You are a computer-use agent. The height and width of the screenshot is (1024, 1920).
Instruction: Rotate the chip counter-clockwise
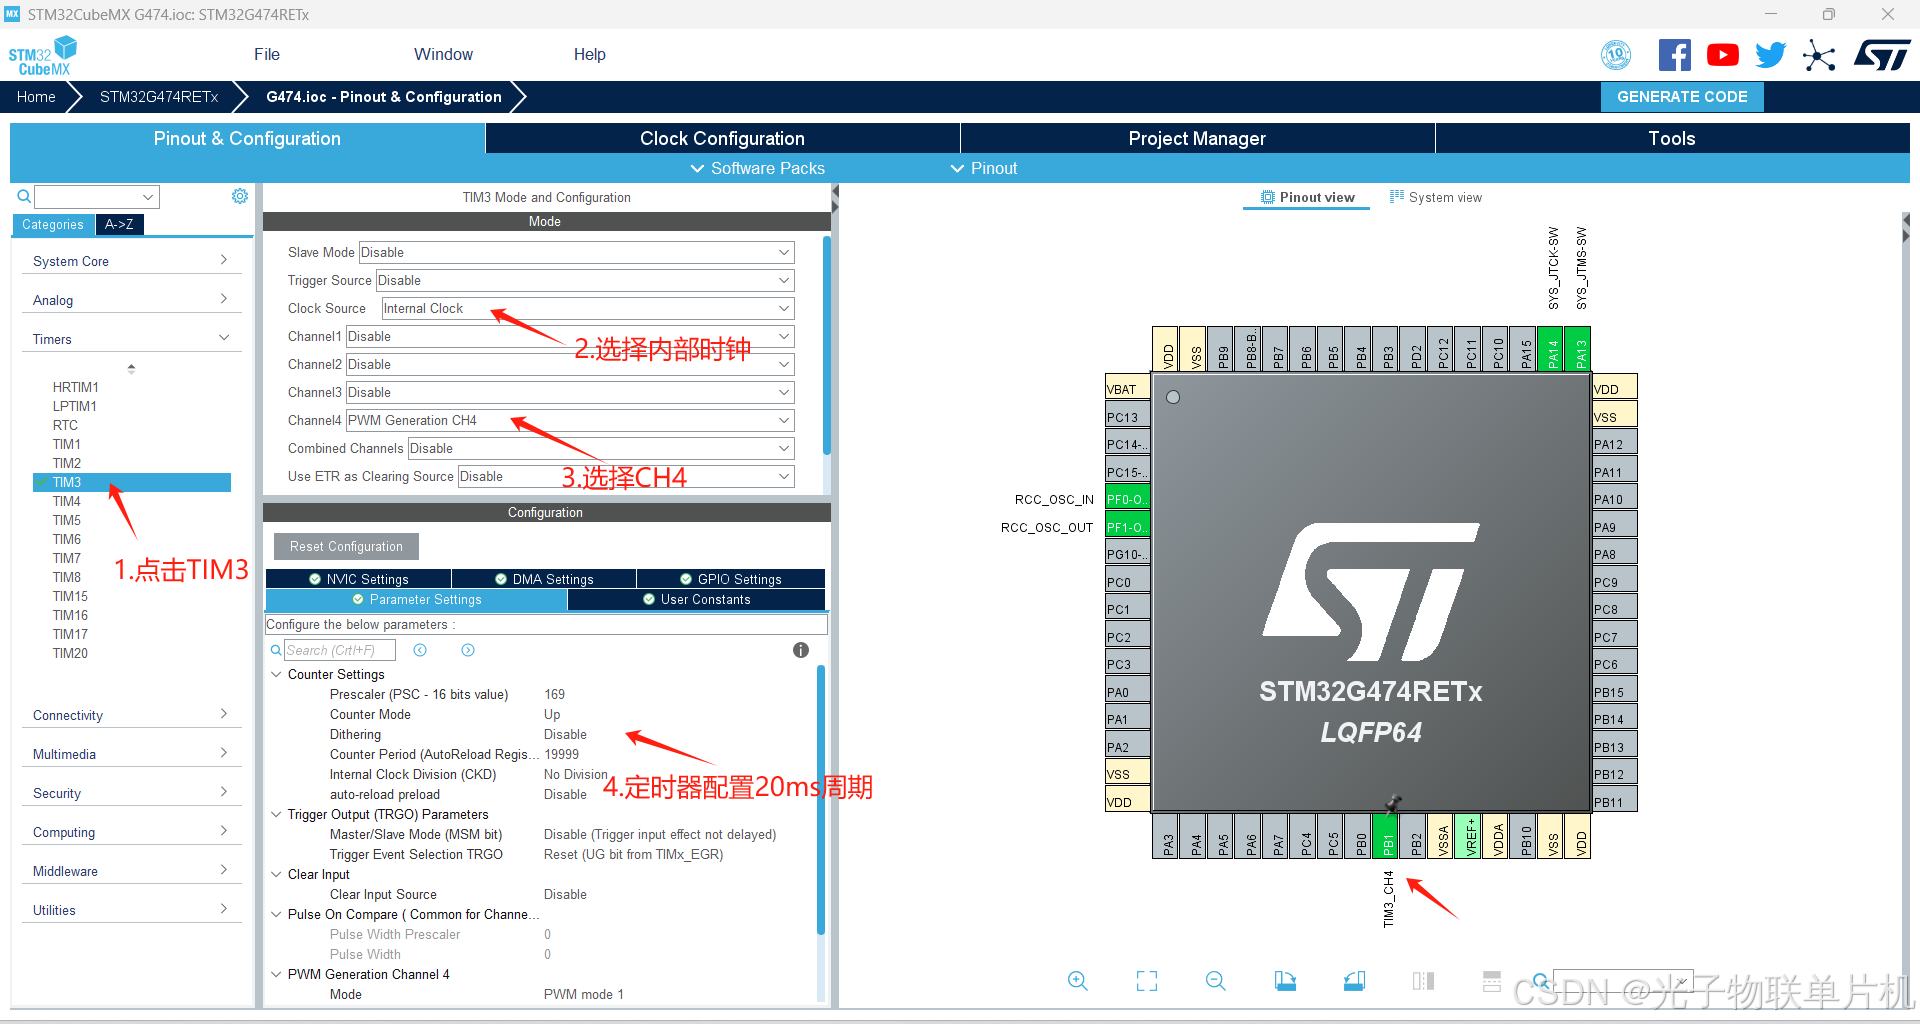click(1354, 981)
